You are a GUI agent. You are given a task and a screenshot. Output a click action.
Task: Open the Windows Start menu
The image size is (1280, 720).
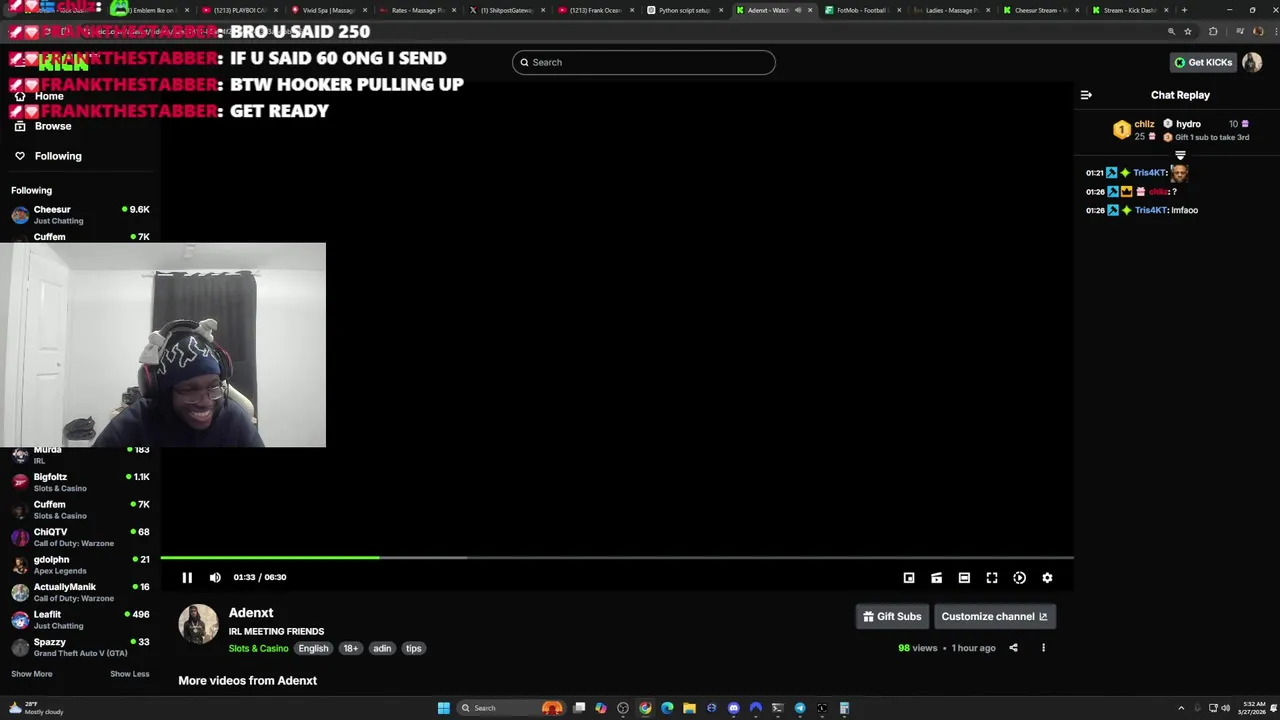tap(443, 708)
